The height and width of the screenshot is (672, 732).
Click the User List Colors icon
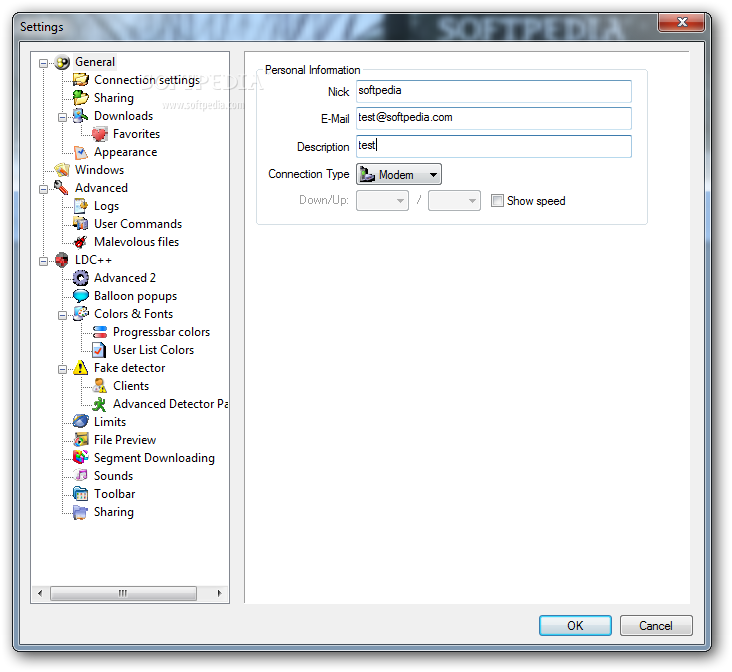(x=99, y=350)
